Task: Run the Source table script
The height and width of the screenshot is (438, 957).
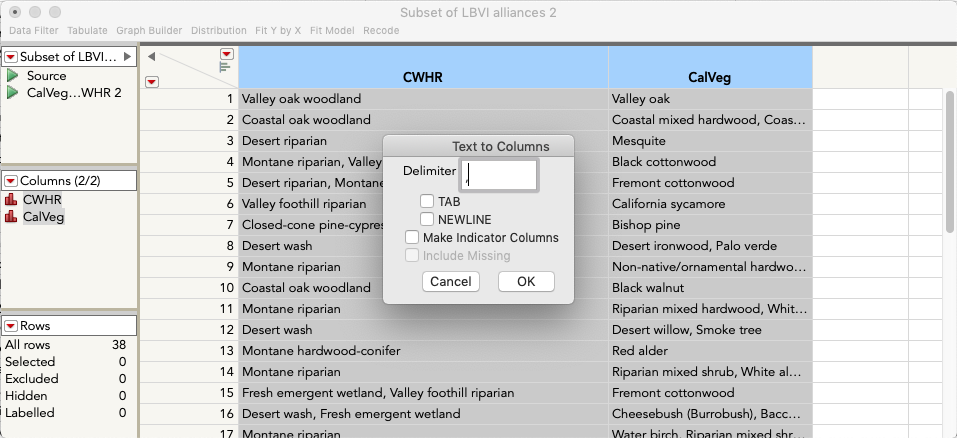Action: pos(12,76)
